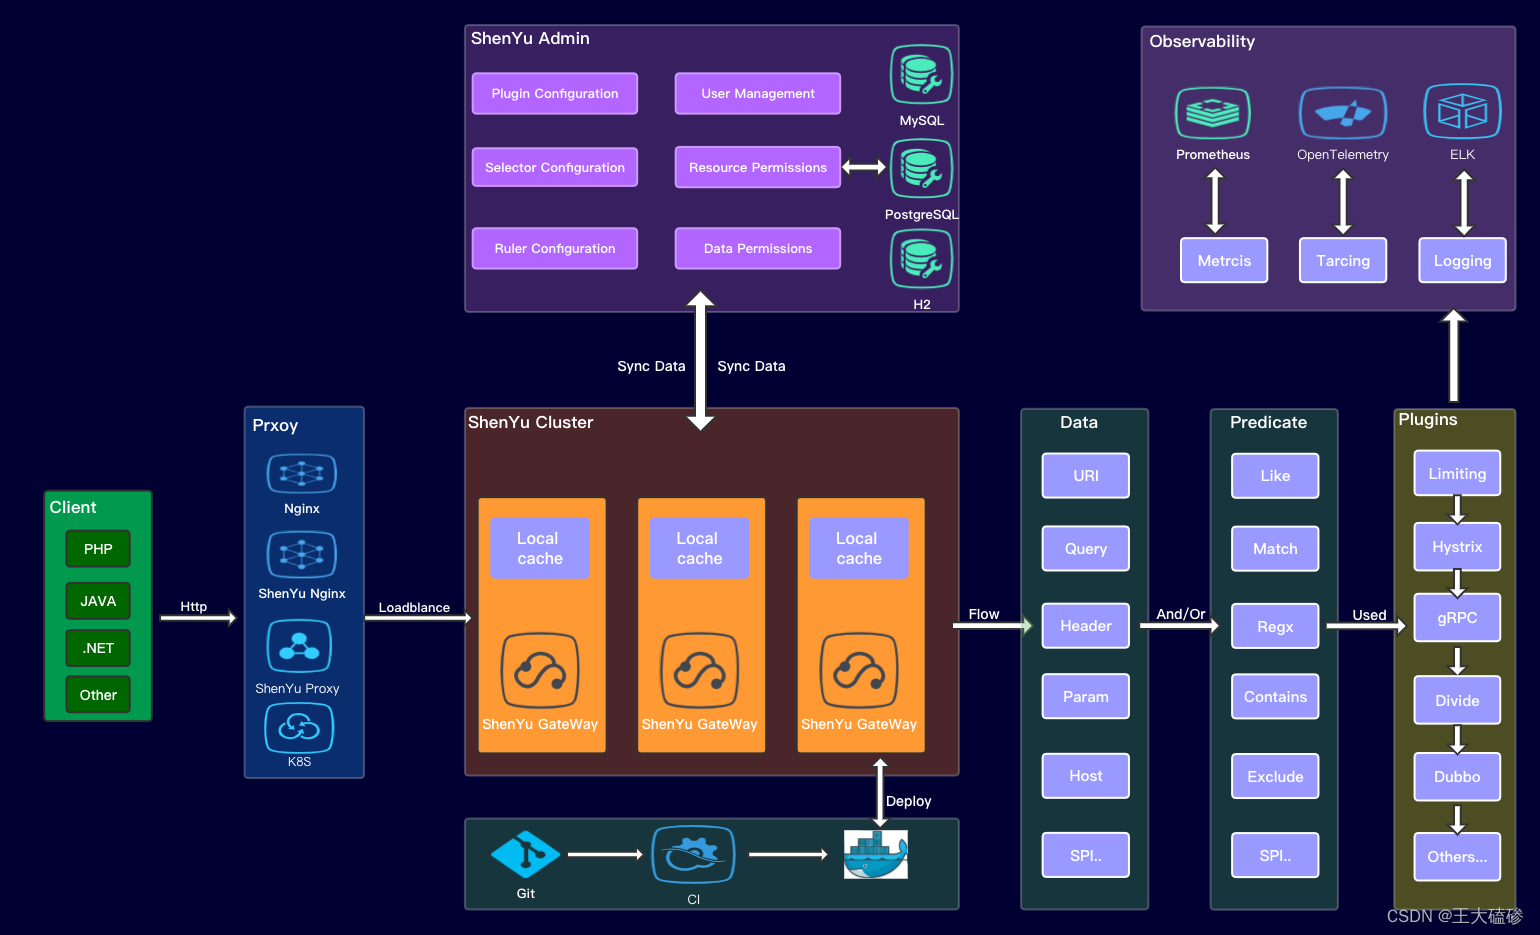Click the Http label text
Screen dimensions: 1540x935
(193, 606)
